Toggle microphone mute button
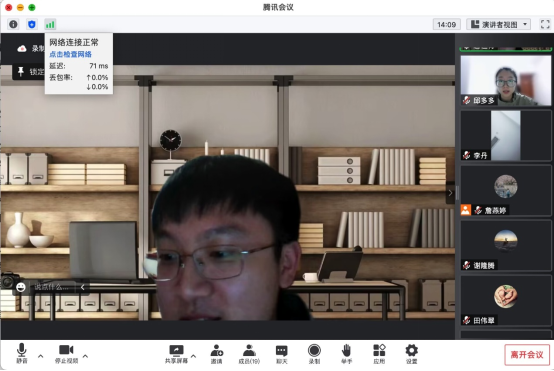Image resolution: width=554 pixels, height=371 pixels. pyautogui.click(x=22, y=353)
